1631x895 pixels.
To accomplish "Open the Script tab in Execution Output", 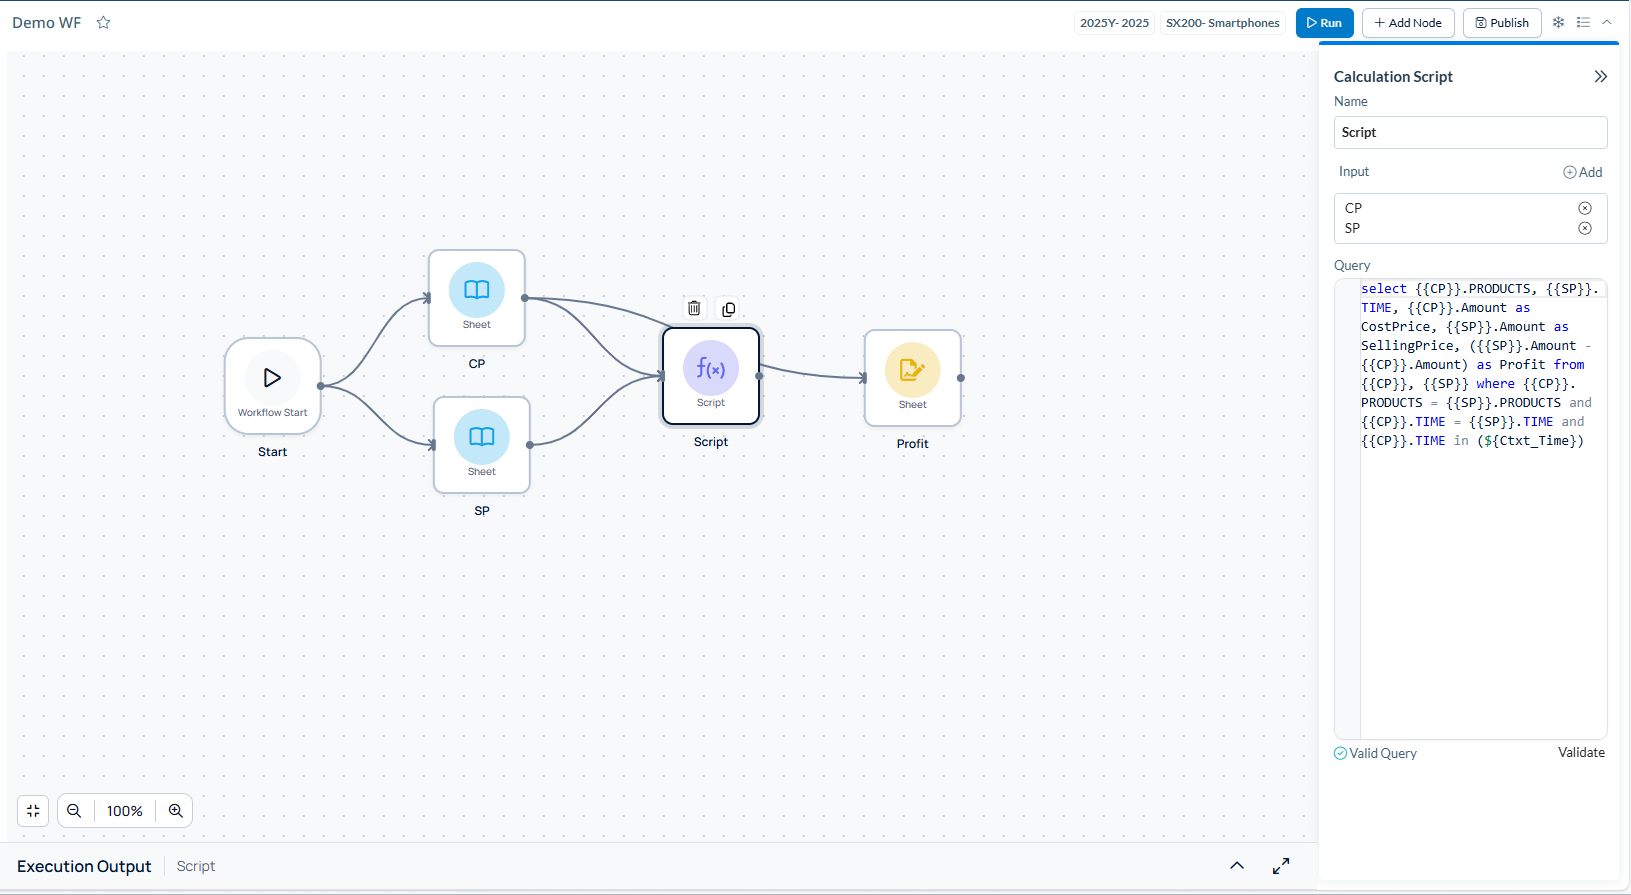I will tap(196, 866).
